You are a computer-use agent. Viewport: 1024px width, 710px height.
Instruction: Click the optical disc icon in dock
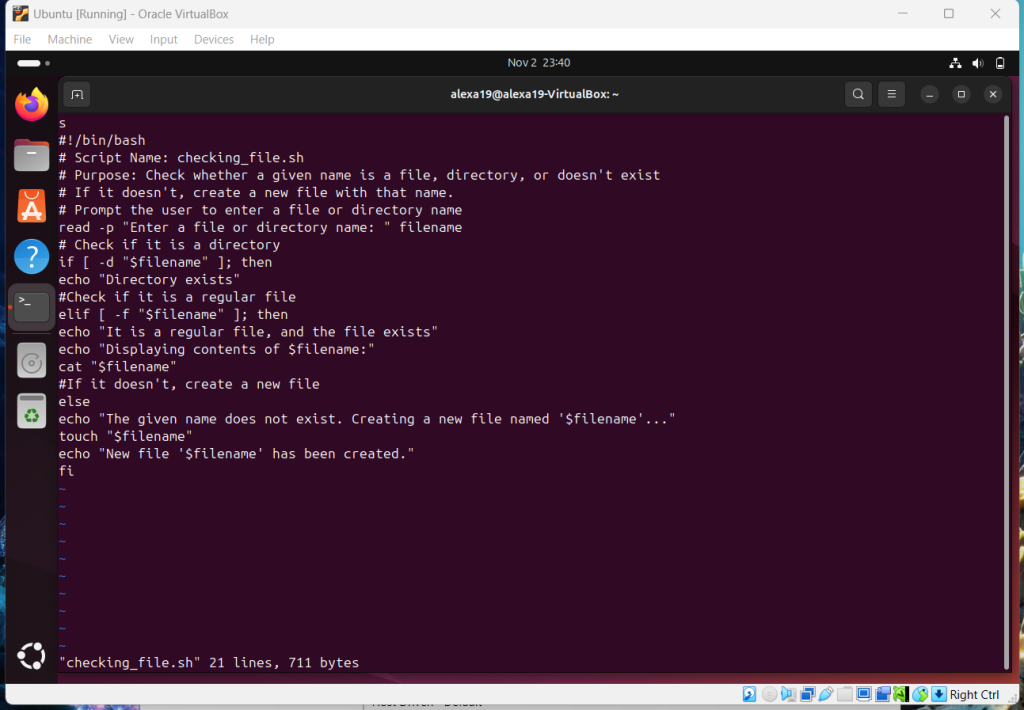click(32, 360)
